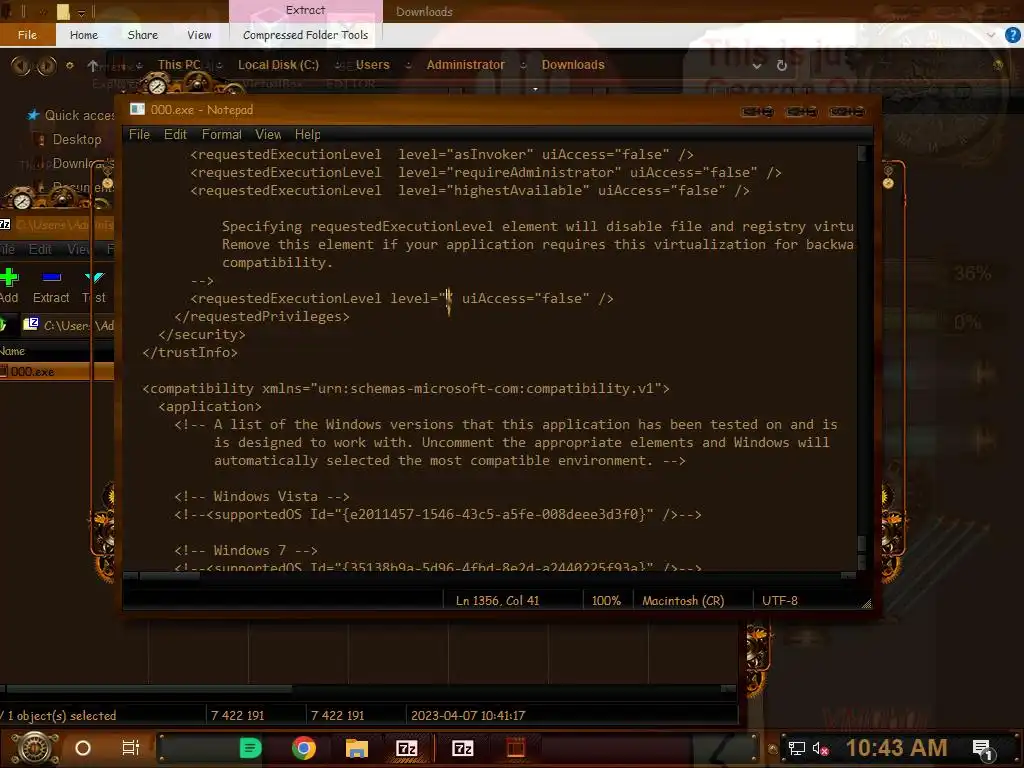Screen dimensions: 1024x768
Task: Minimize the Notepad window
Action: [x=758, y=112]
